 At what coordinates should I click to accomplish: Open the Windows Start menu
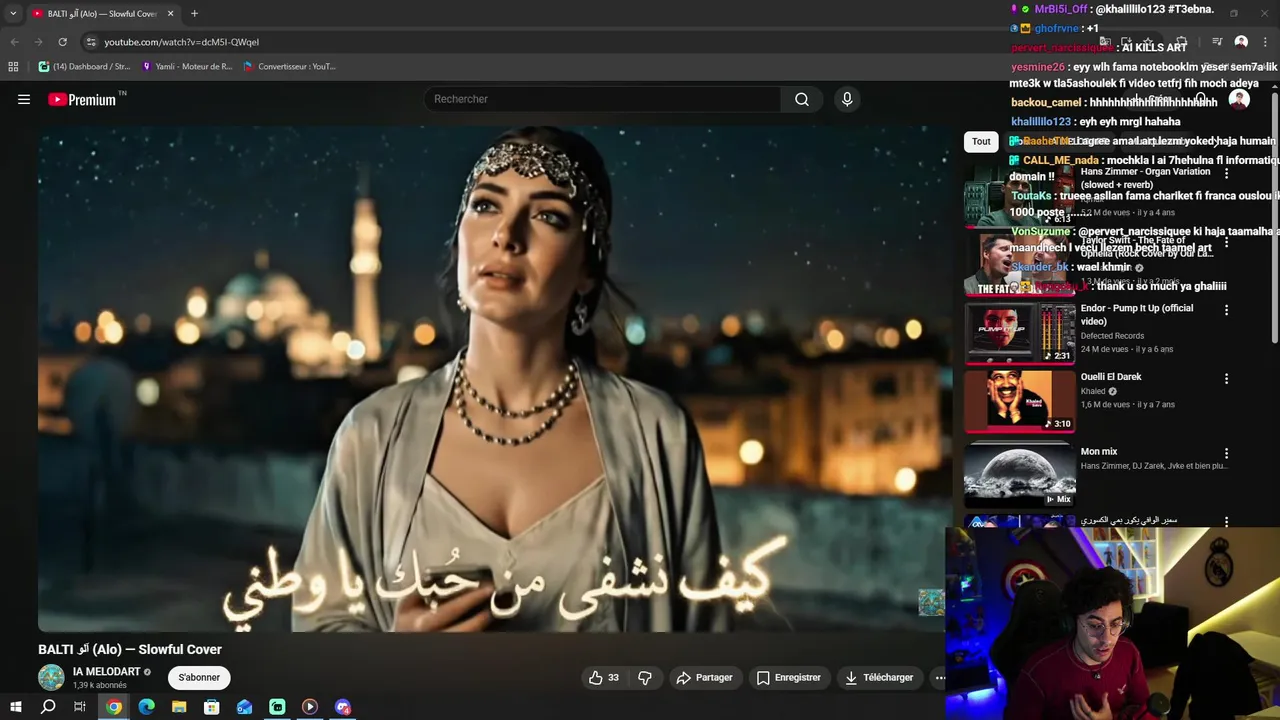[x=15, y=707]
